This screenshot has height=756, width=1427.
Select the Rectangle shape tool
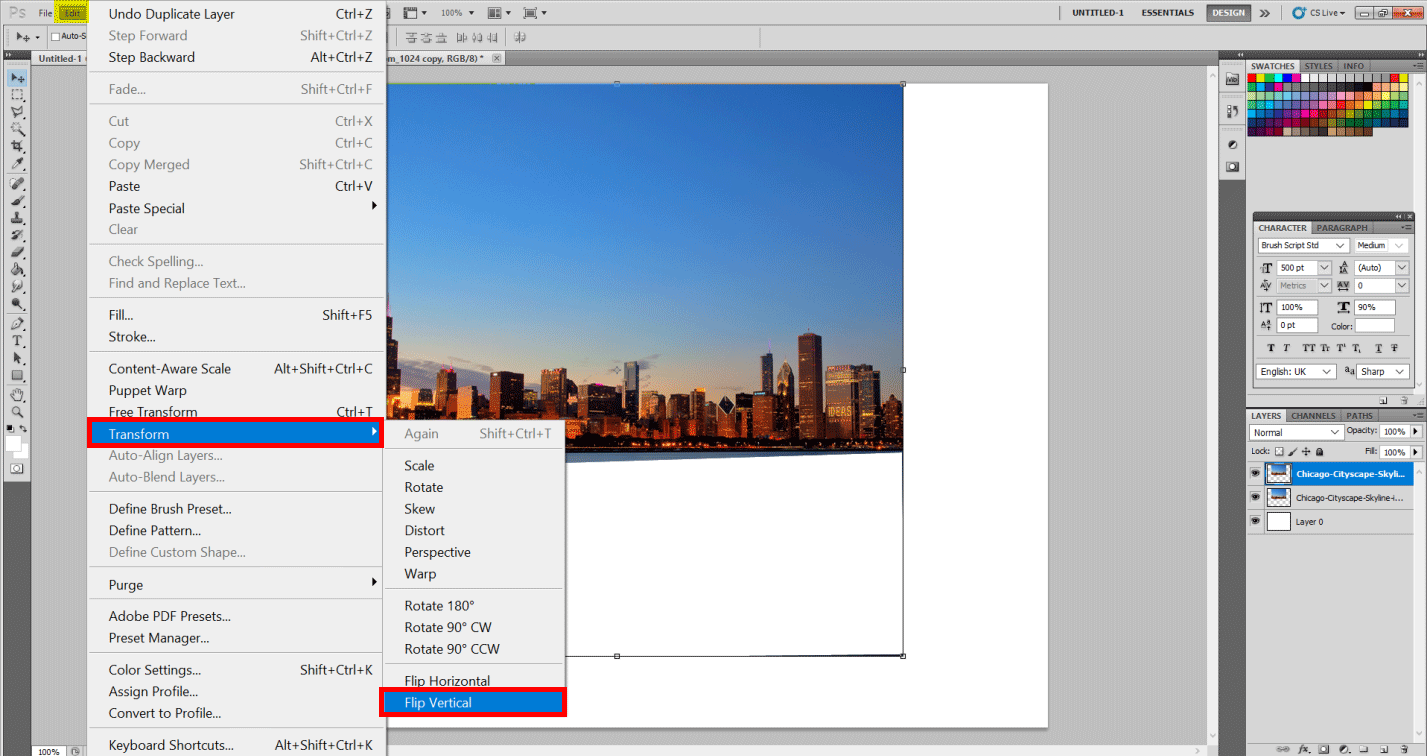pyautogui.click(x=17, y=375)
